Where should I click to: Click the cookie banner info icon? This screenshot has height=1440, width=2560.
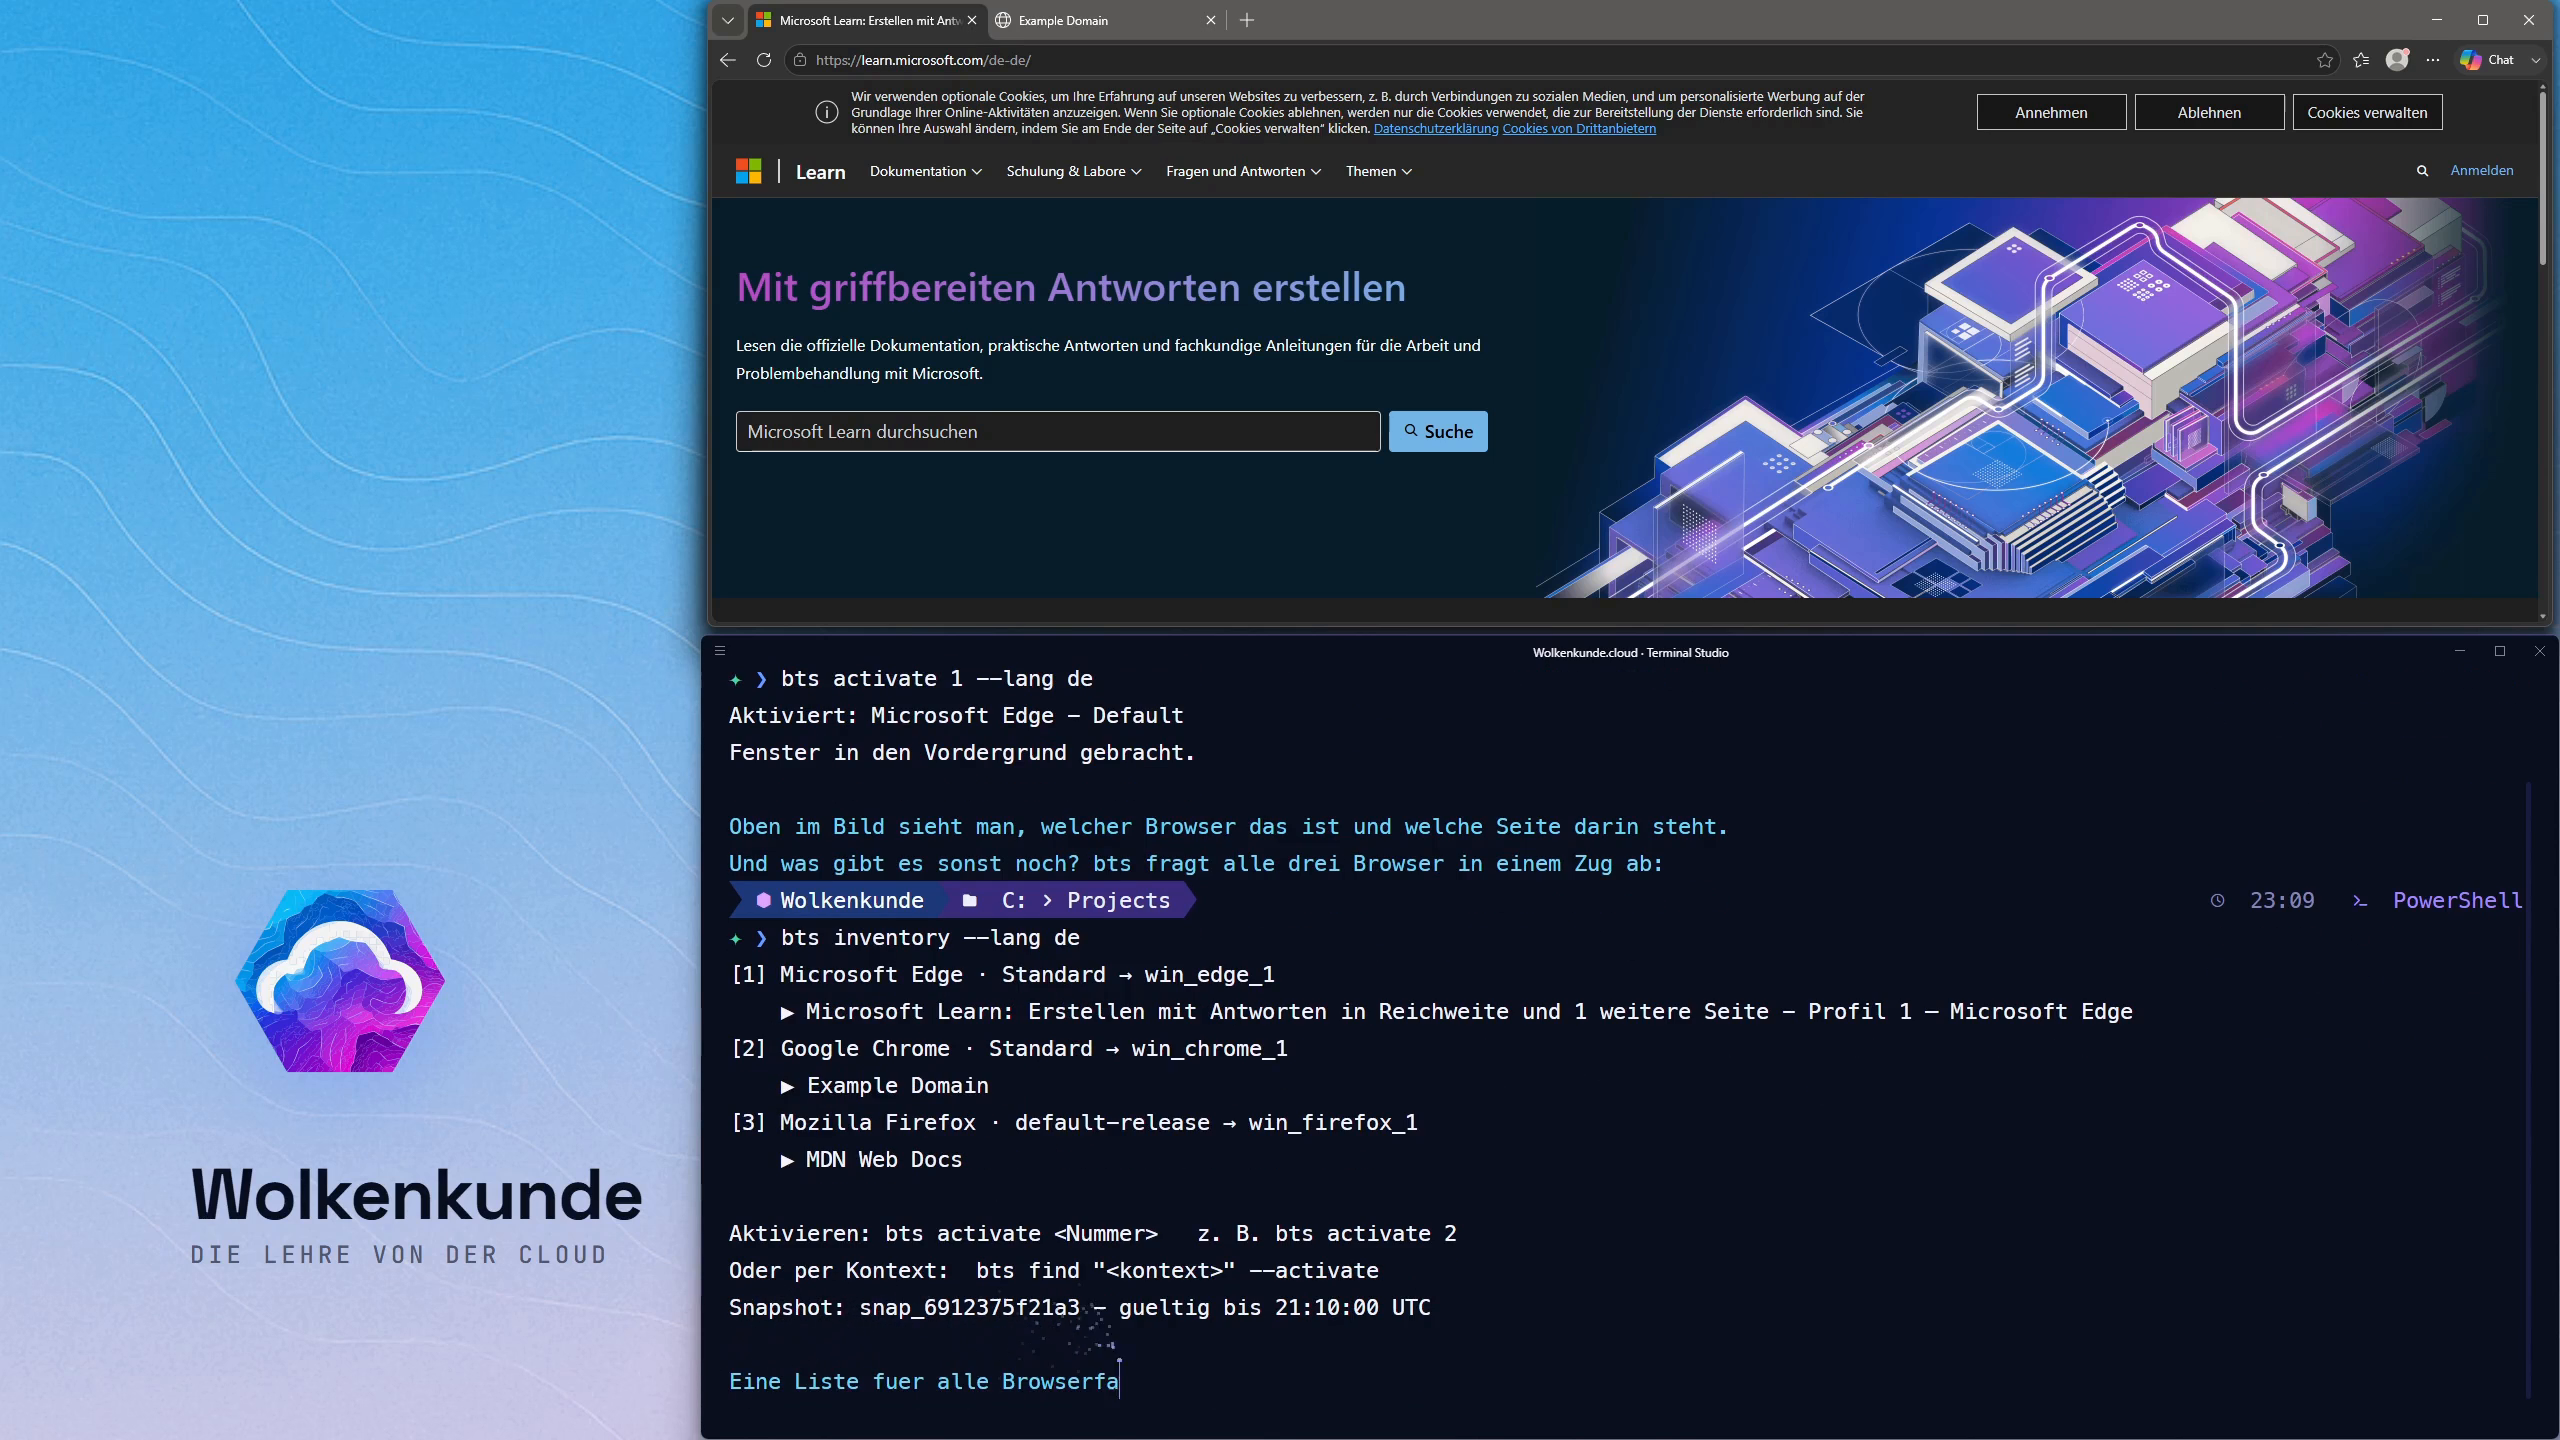coord(826,112)
